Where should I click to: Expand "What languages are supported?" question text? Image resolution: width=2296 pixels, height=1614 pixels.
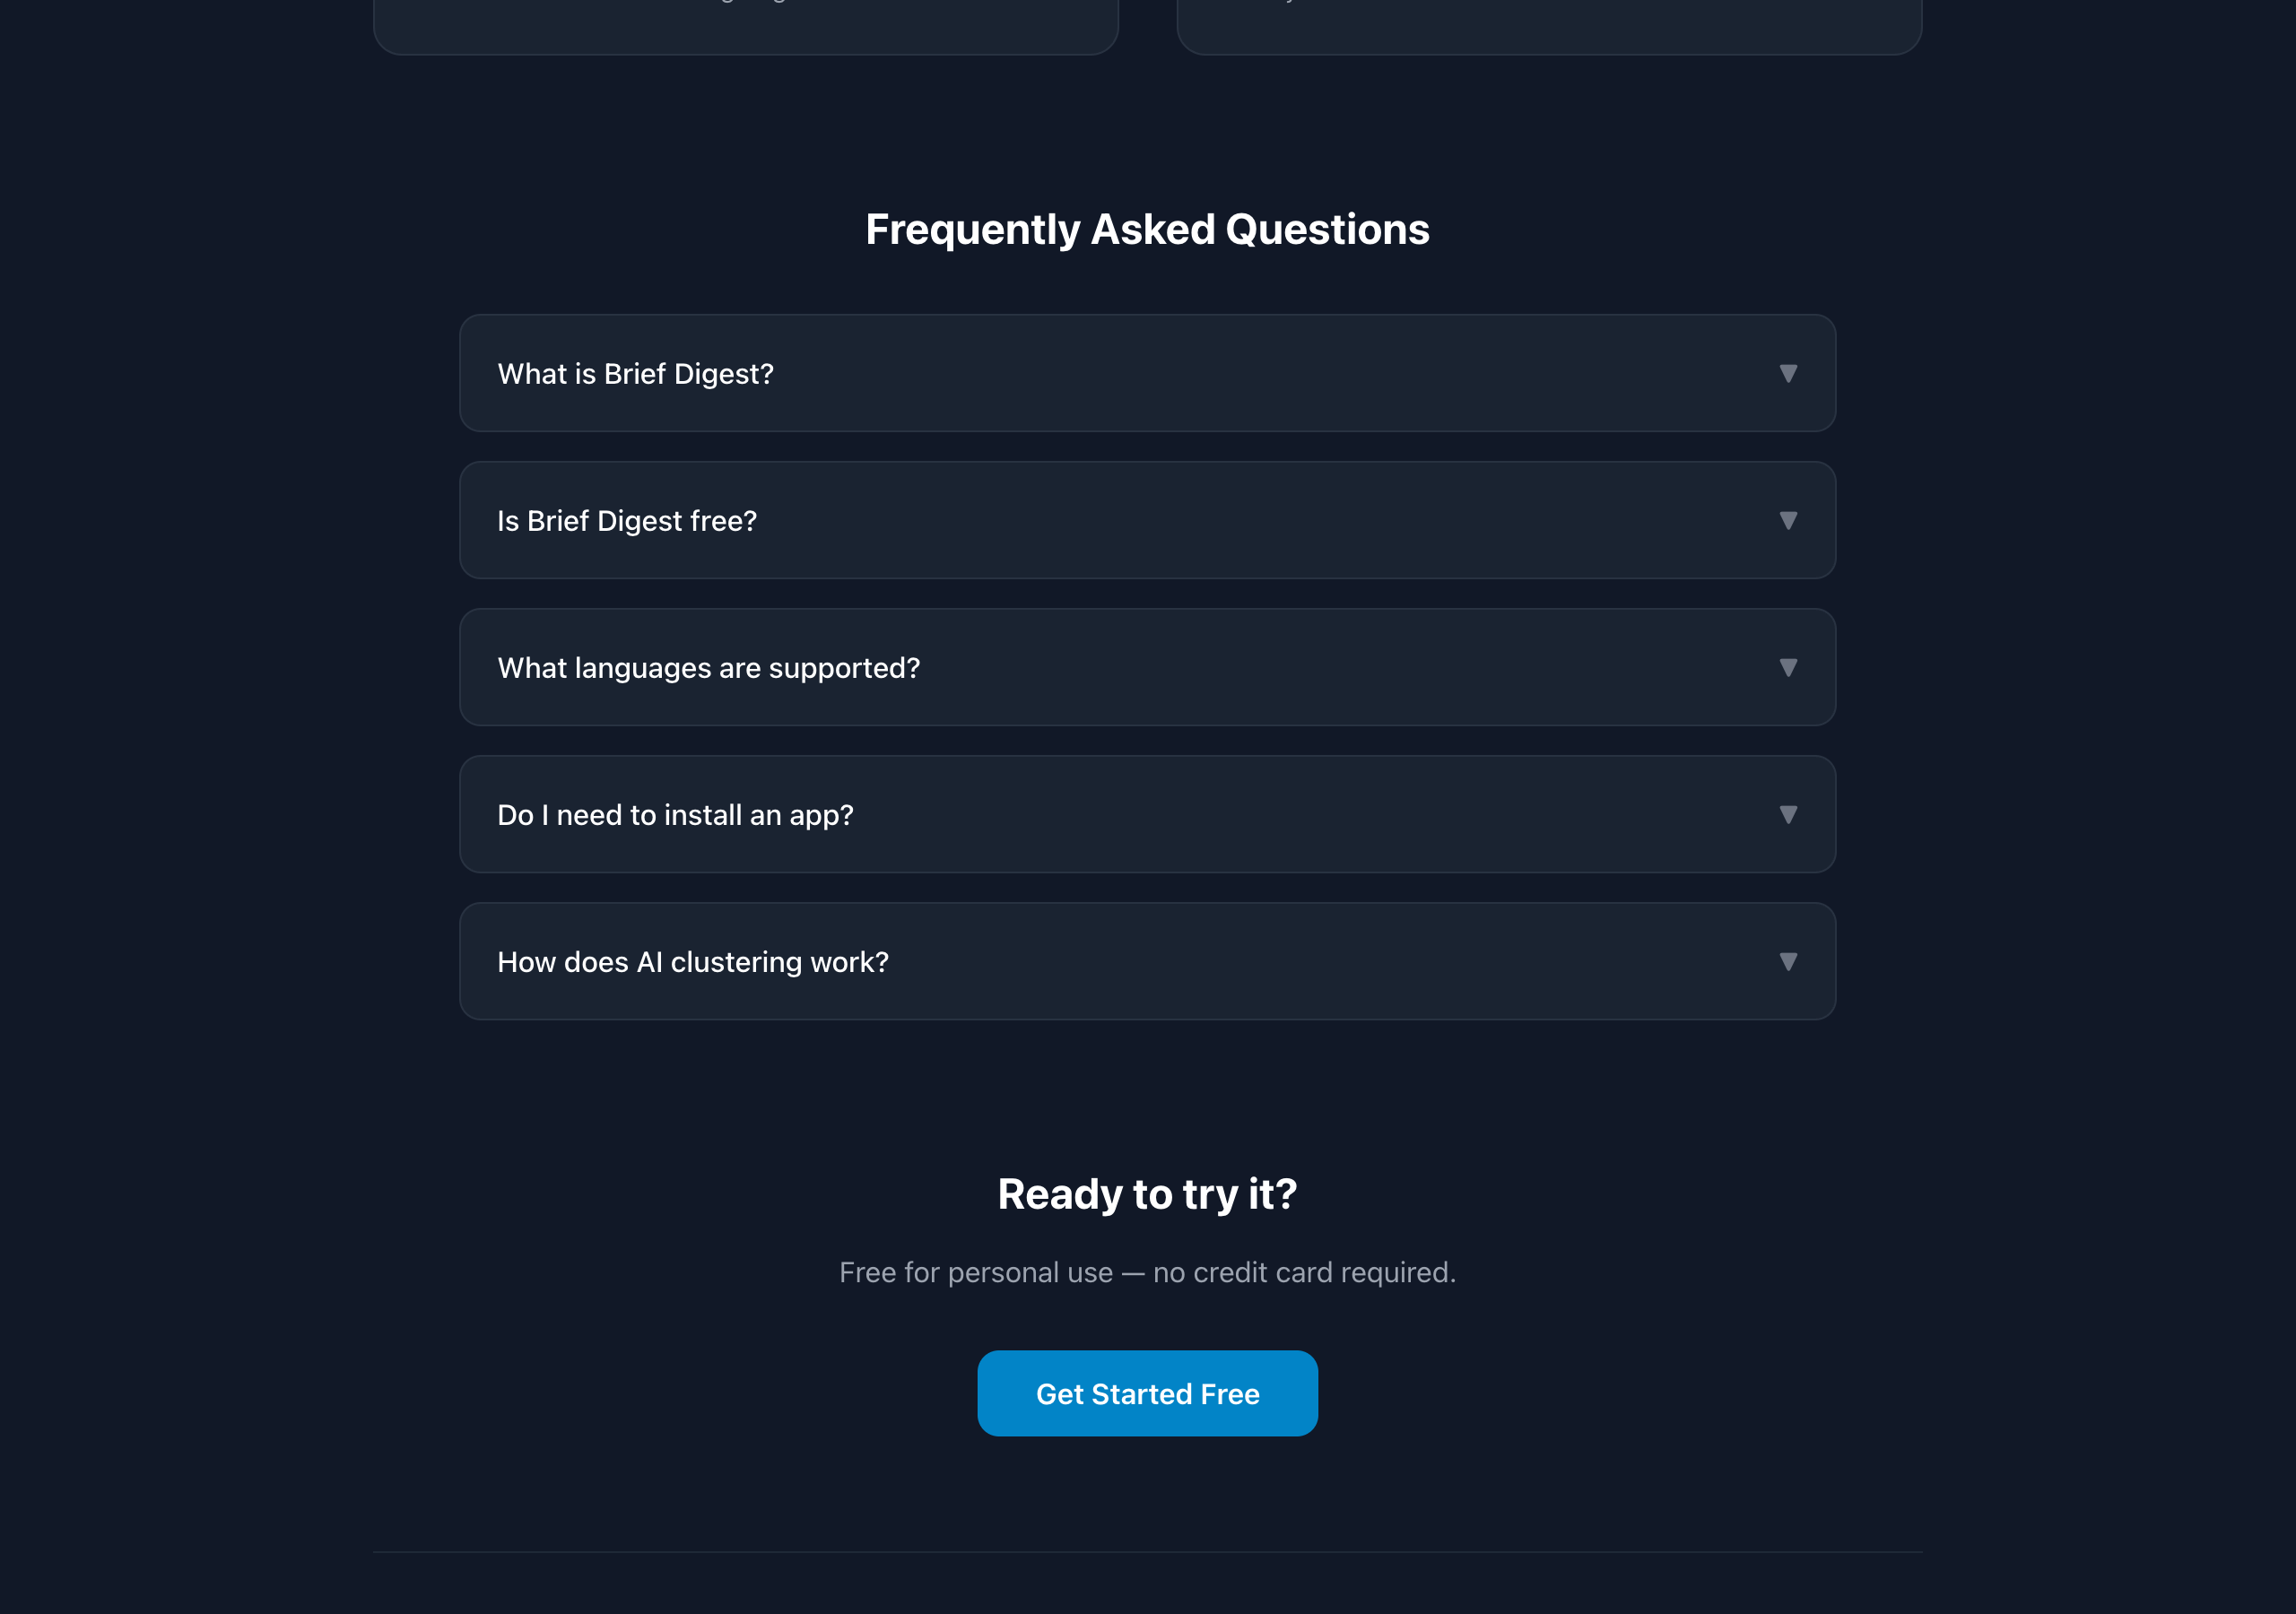click(x=708, y=668)
